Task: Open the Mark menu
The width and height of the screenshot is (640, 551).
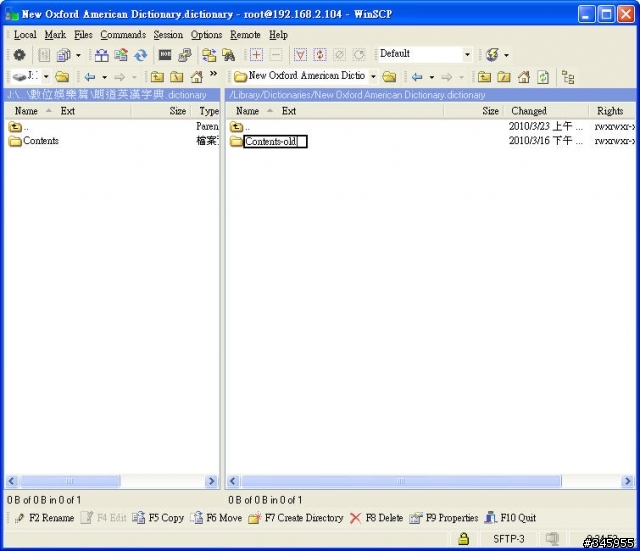Action: tap(55, 35)
